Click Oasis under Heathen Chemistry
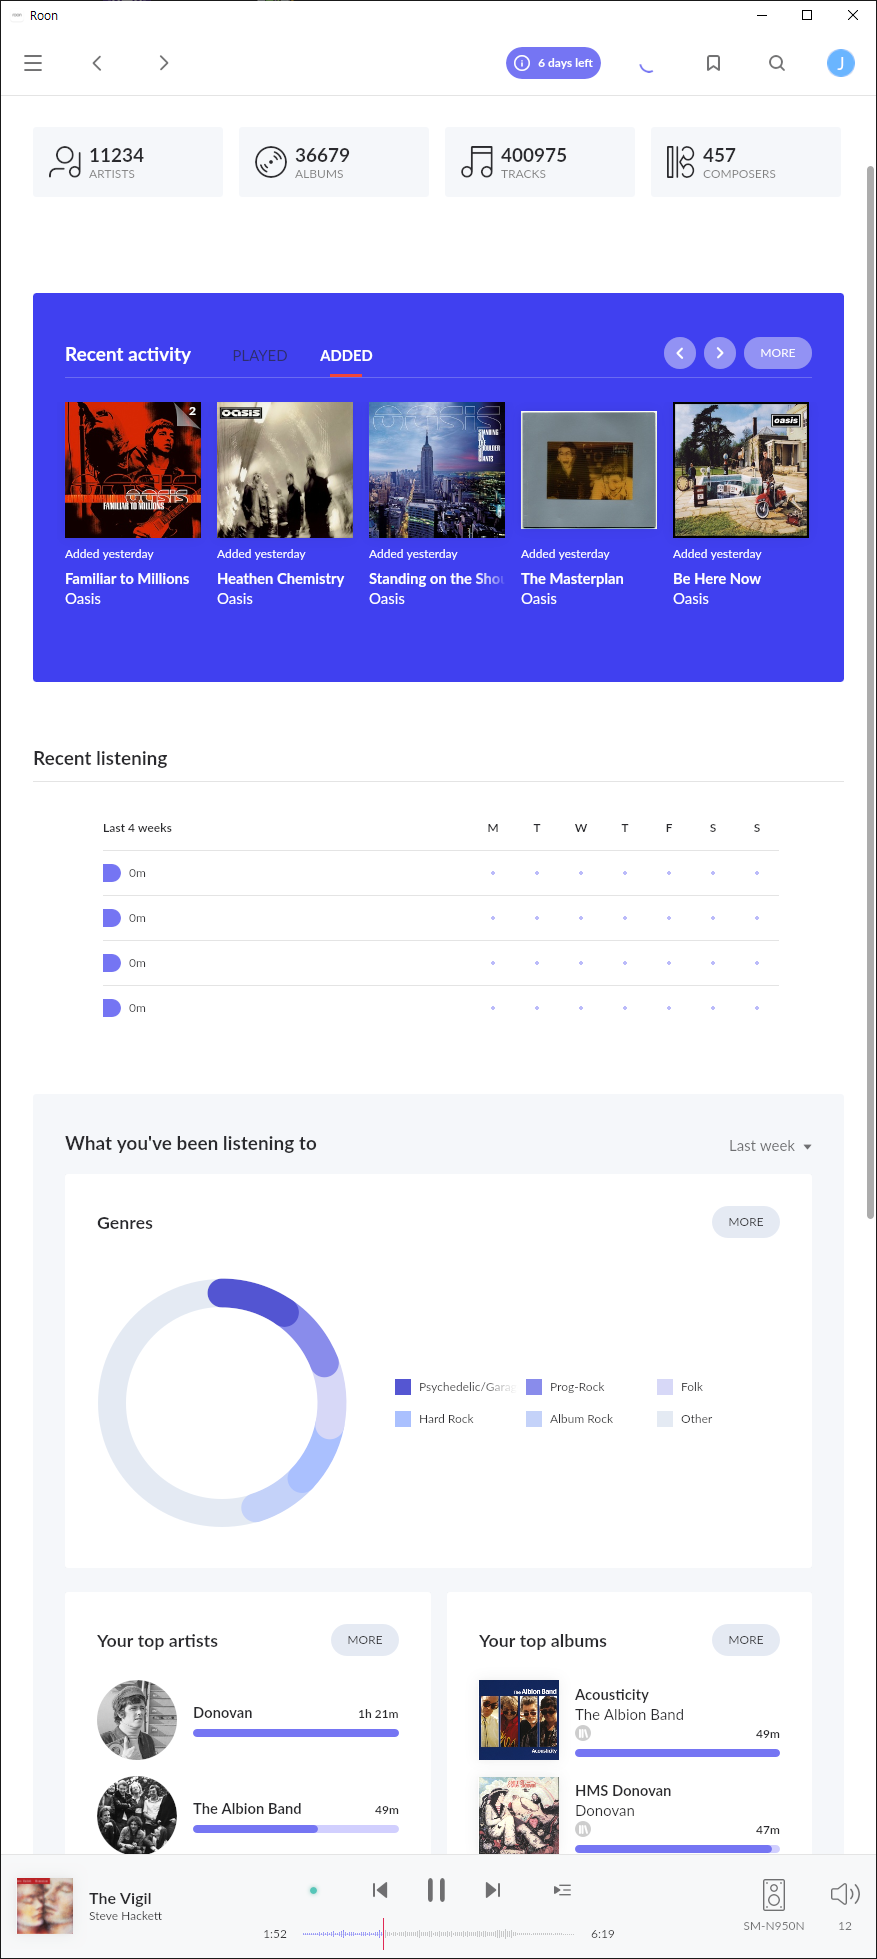Screen dimensions: 877x1959 (235, 599)
